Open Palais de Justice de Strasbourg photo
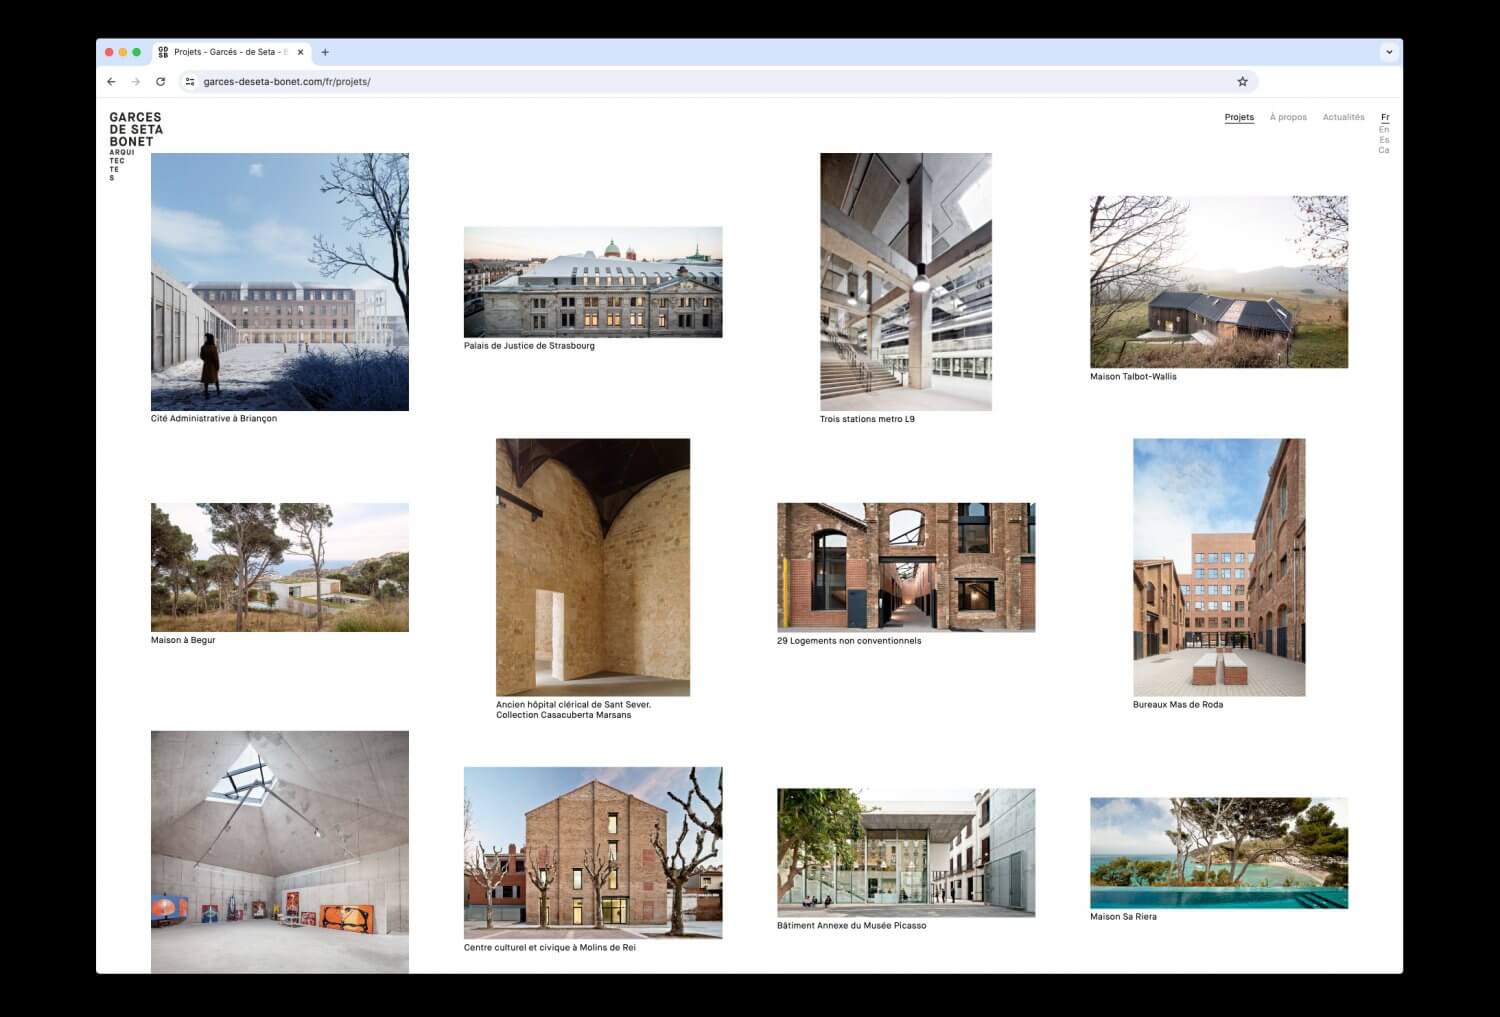Image resolution: width=1500 pixels, height=1017 pixels. [x=593, y=282]
